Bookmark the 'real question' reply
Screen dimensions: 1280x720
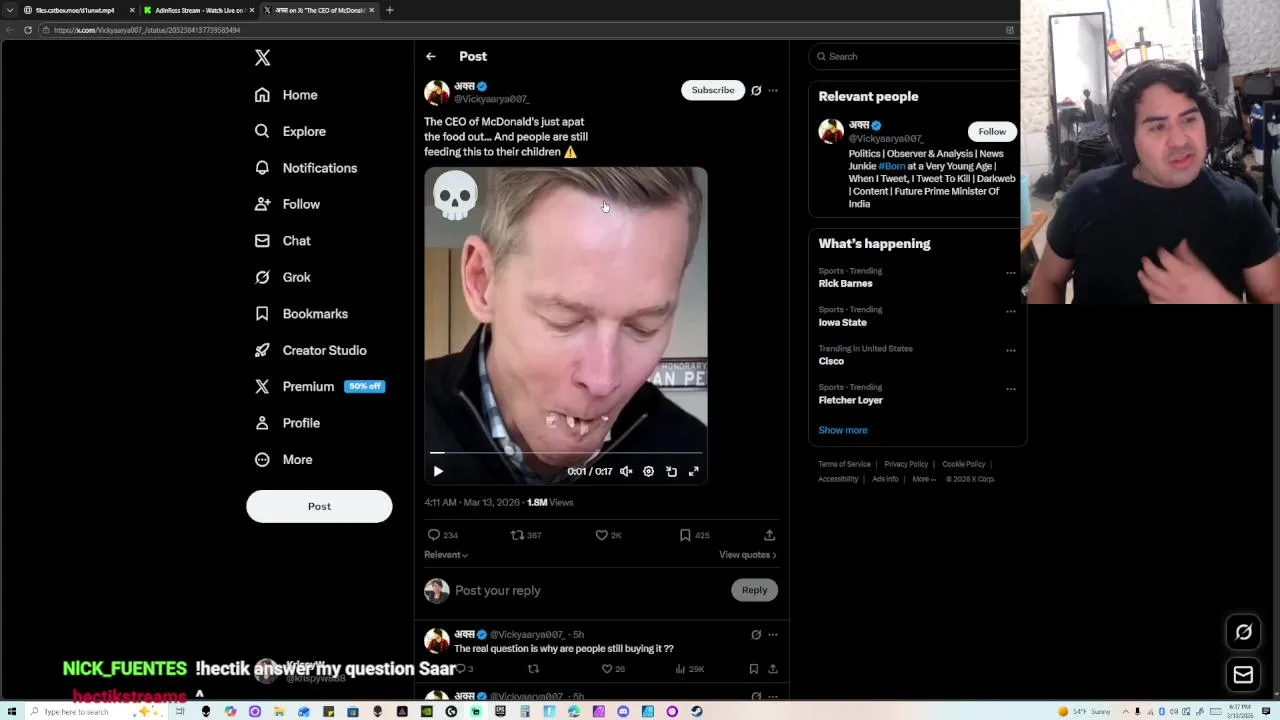pos(753,669)
